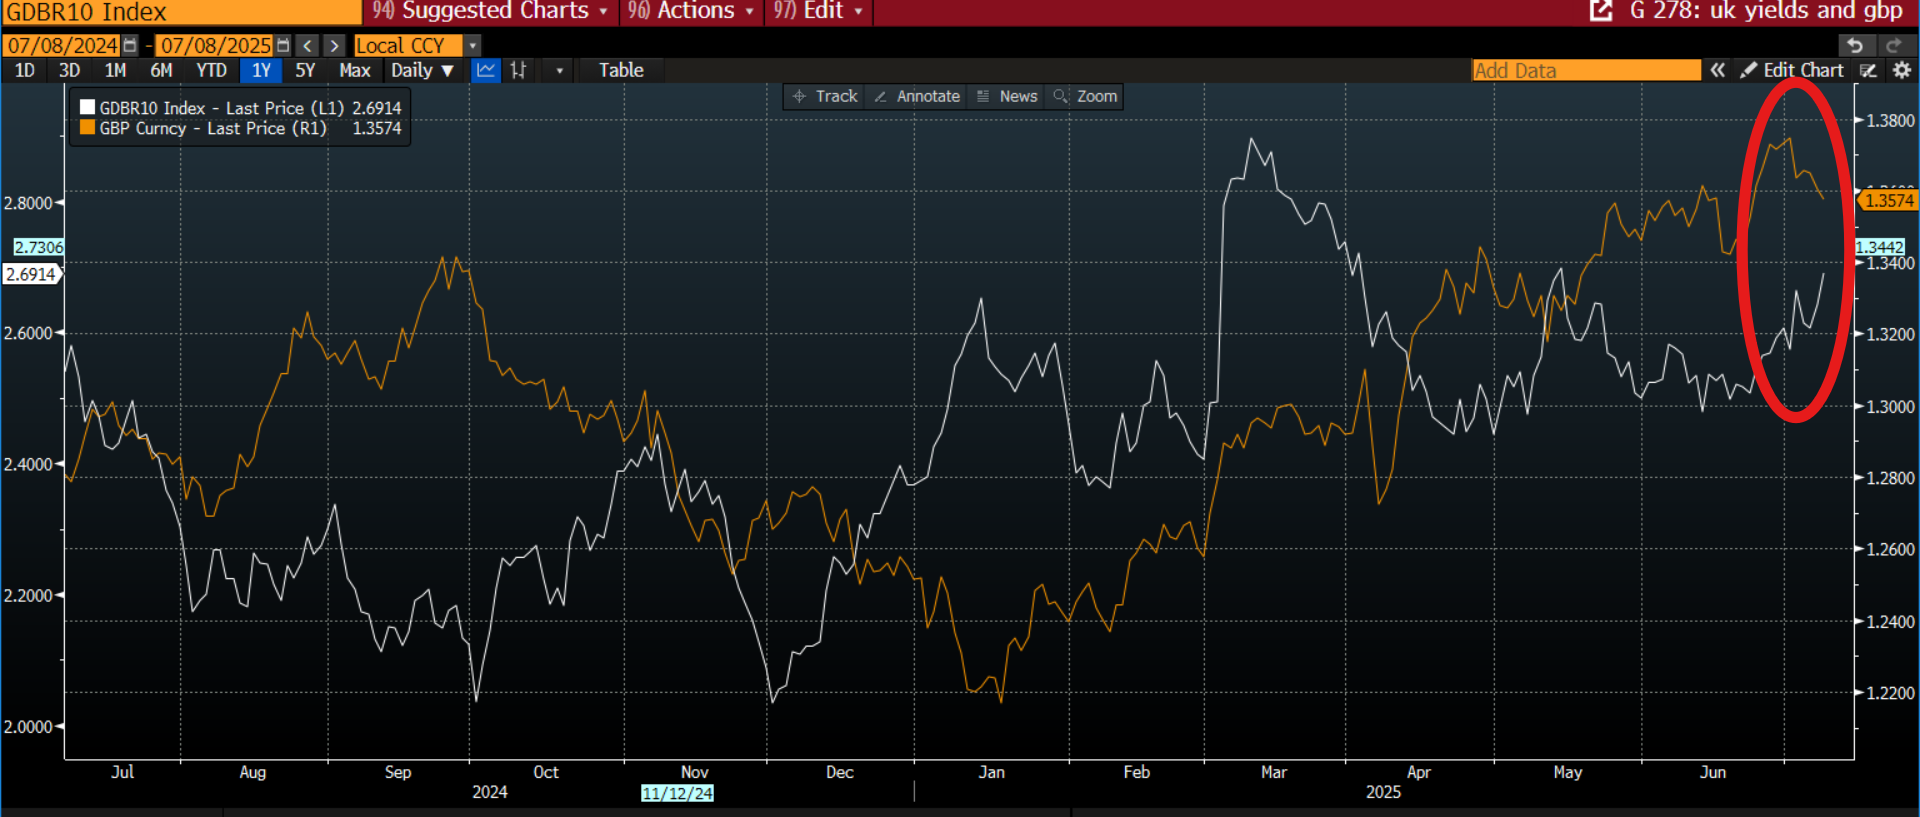1920x817 pixels.
Task: Open the start date calendar picker
Action: pos(130,46)
